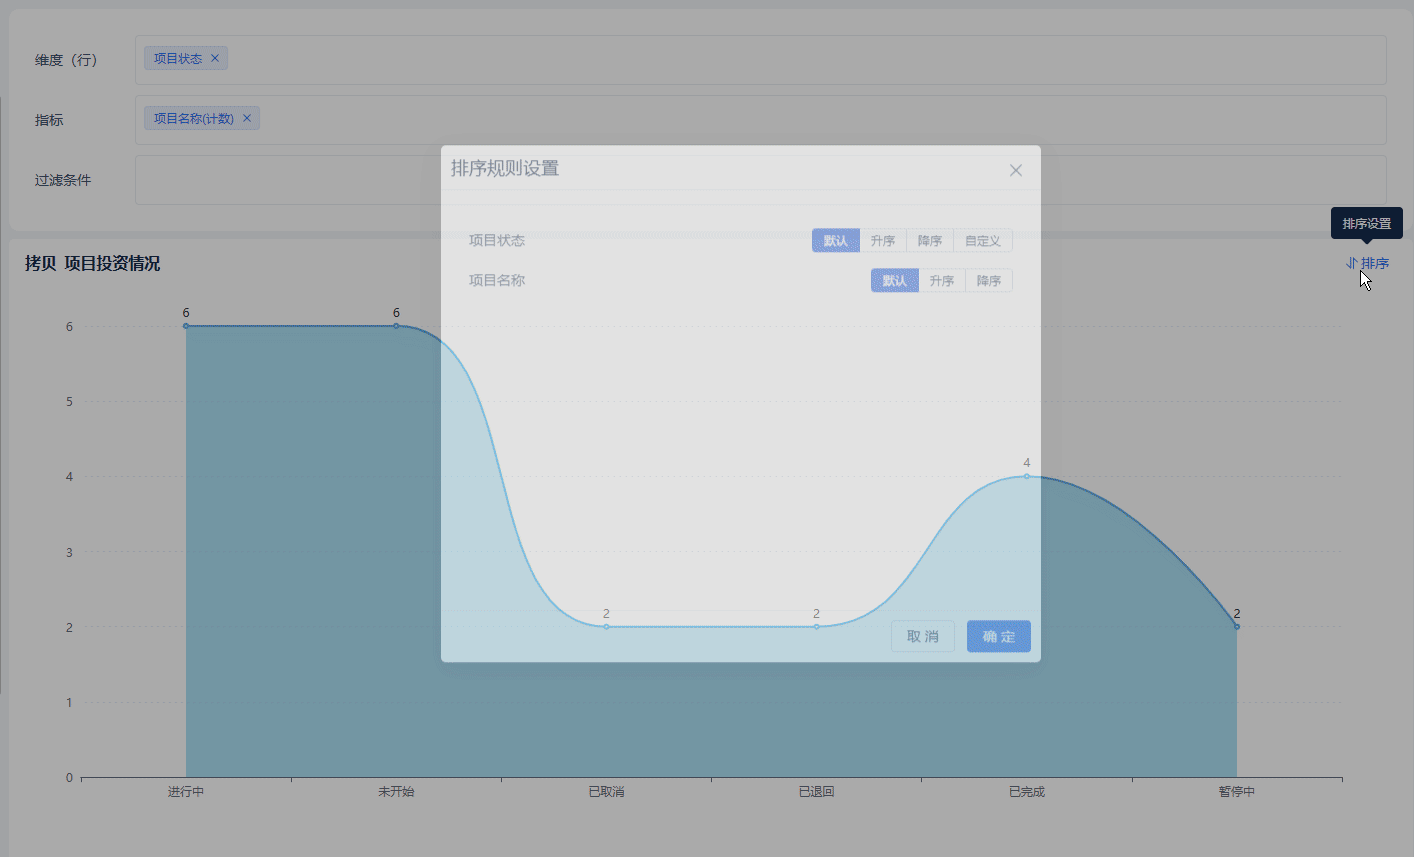Click the 进行中 data point on the chart
The height and width of the screenshot is (857, 1414).
point(186,326)
